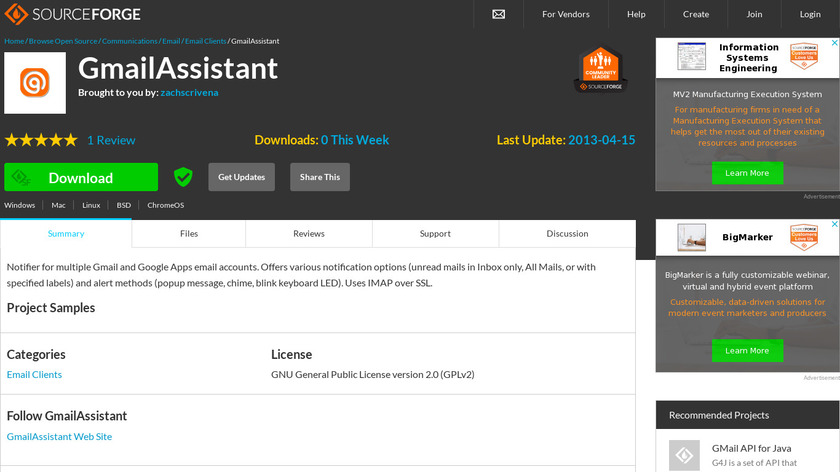This screenshot has height=472, width=840.
Task: Open the Create menu item
Action: pyautogui.click(x=695, y=14)
